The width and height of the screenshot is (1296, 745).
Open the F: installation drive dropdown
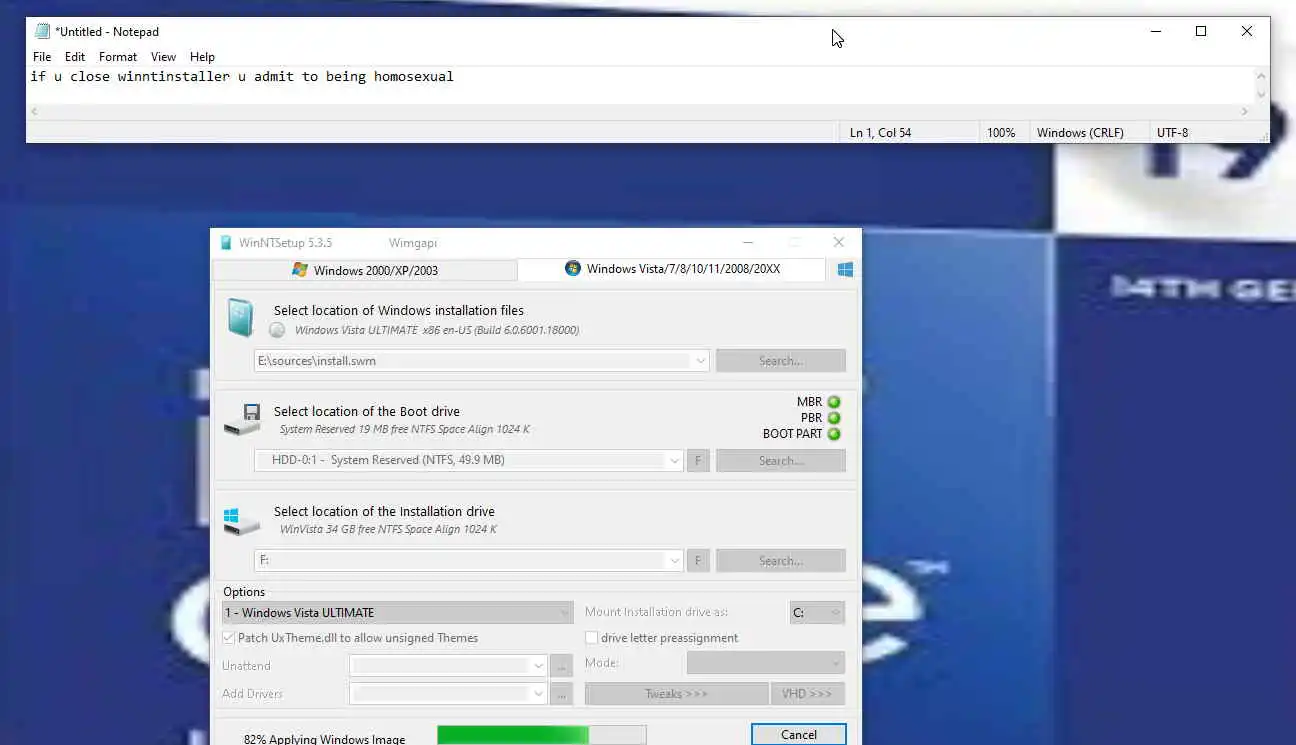click(674, 561)
